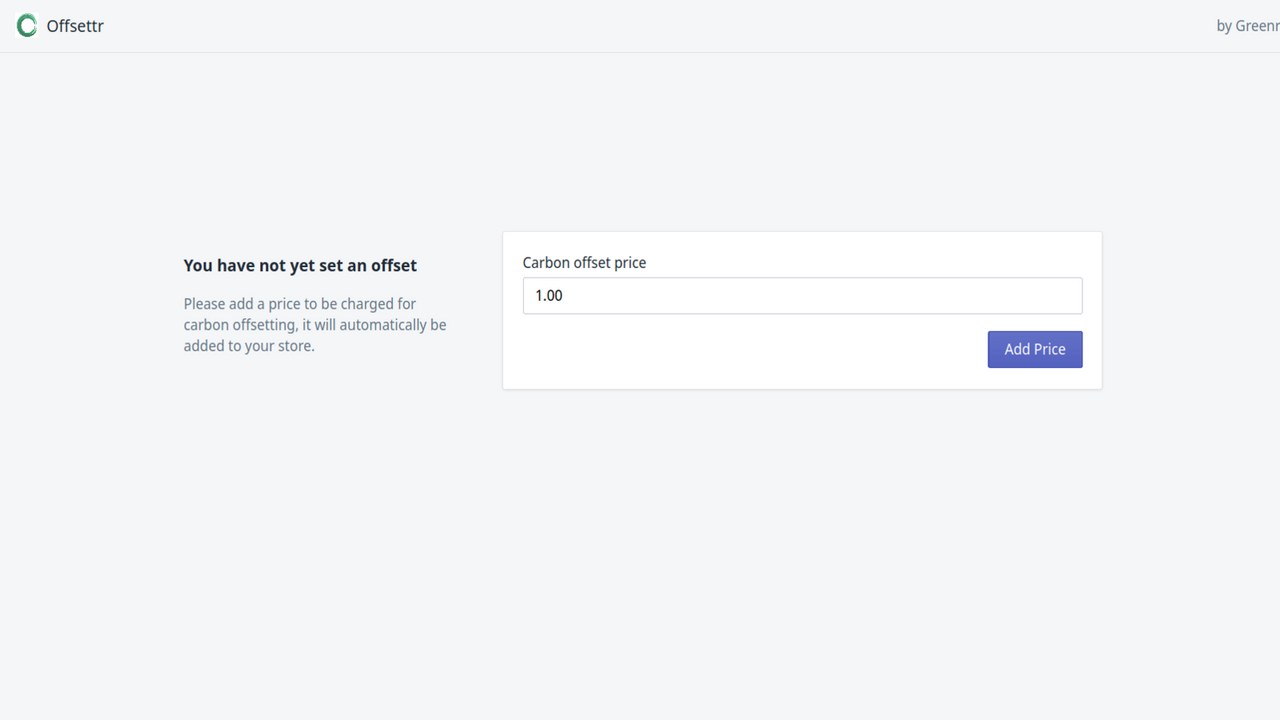Click the 'Please add a price' description text
1280x720 pixels.
[x=315, y=325]
